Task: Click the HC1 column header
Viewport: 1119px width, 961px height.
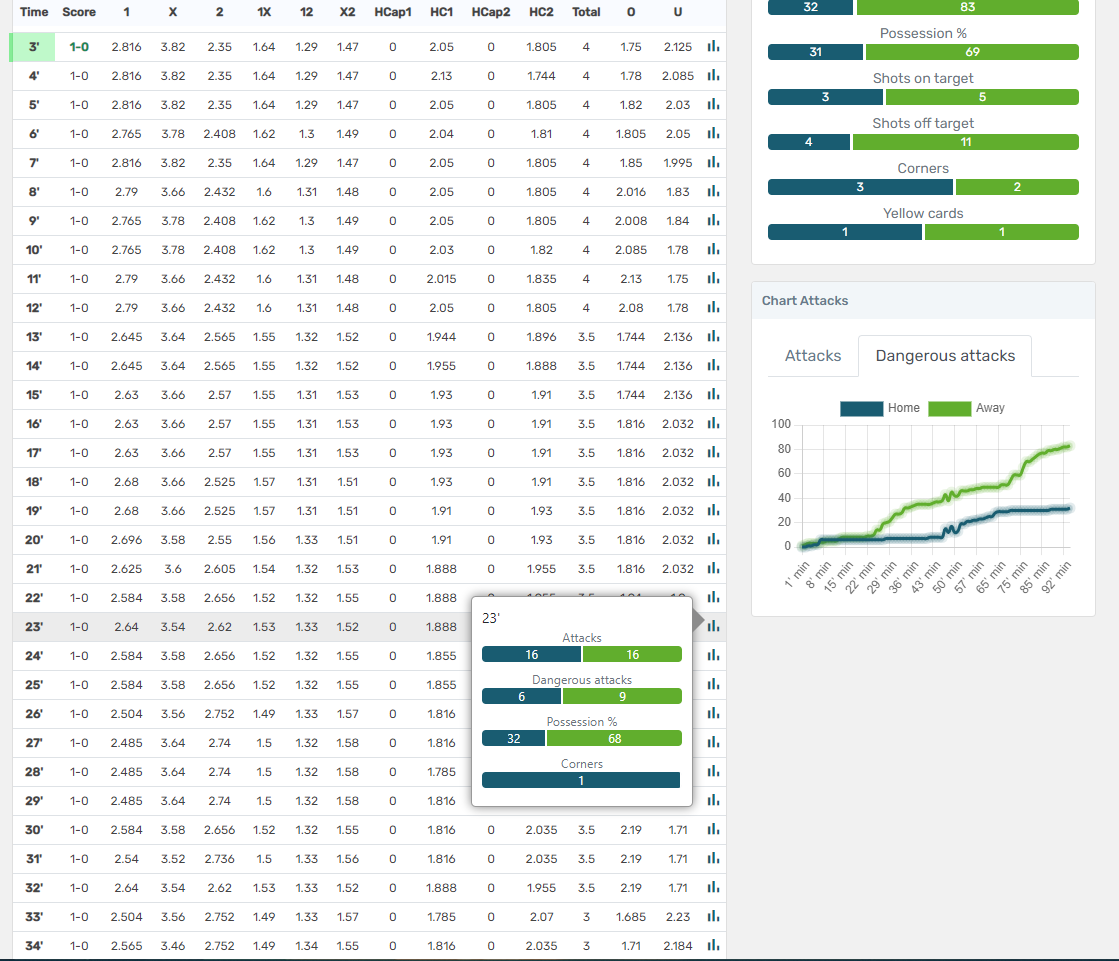Action: tap(441, 12)
